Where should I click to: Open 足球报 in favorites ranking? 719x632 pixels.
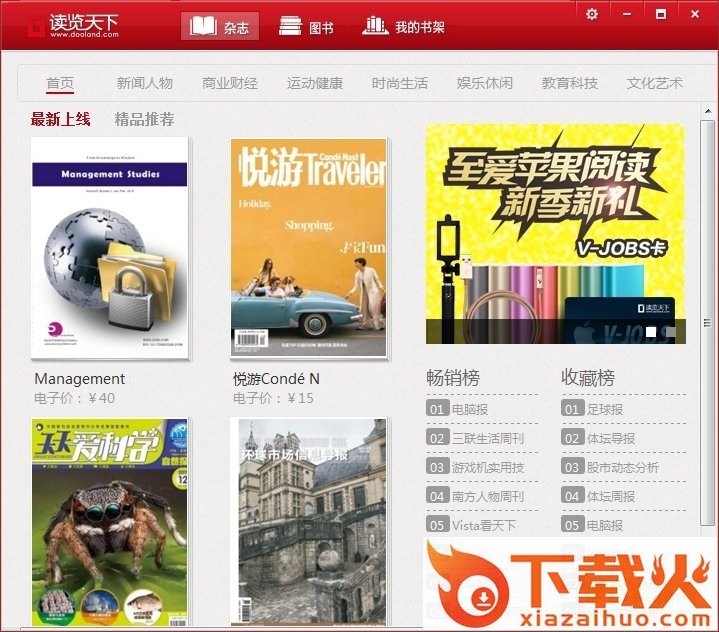[604, 409]
